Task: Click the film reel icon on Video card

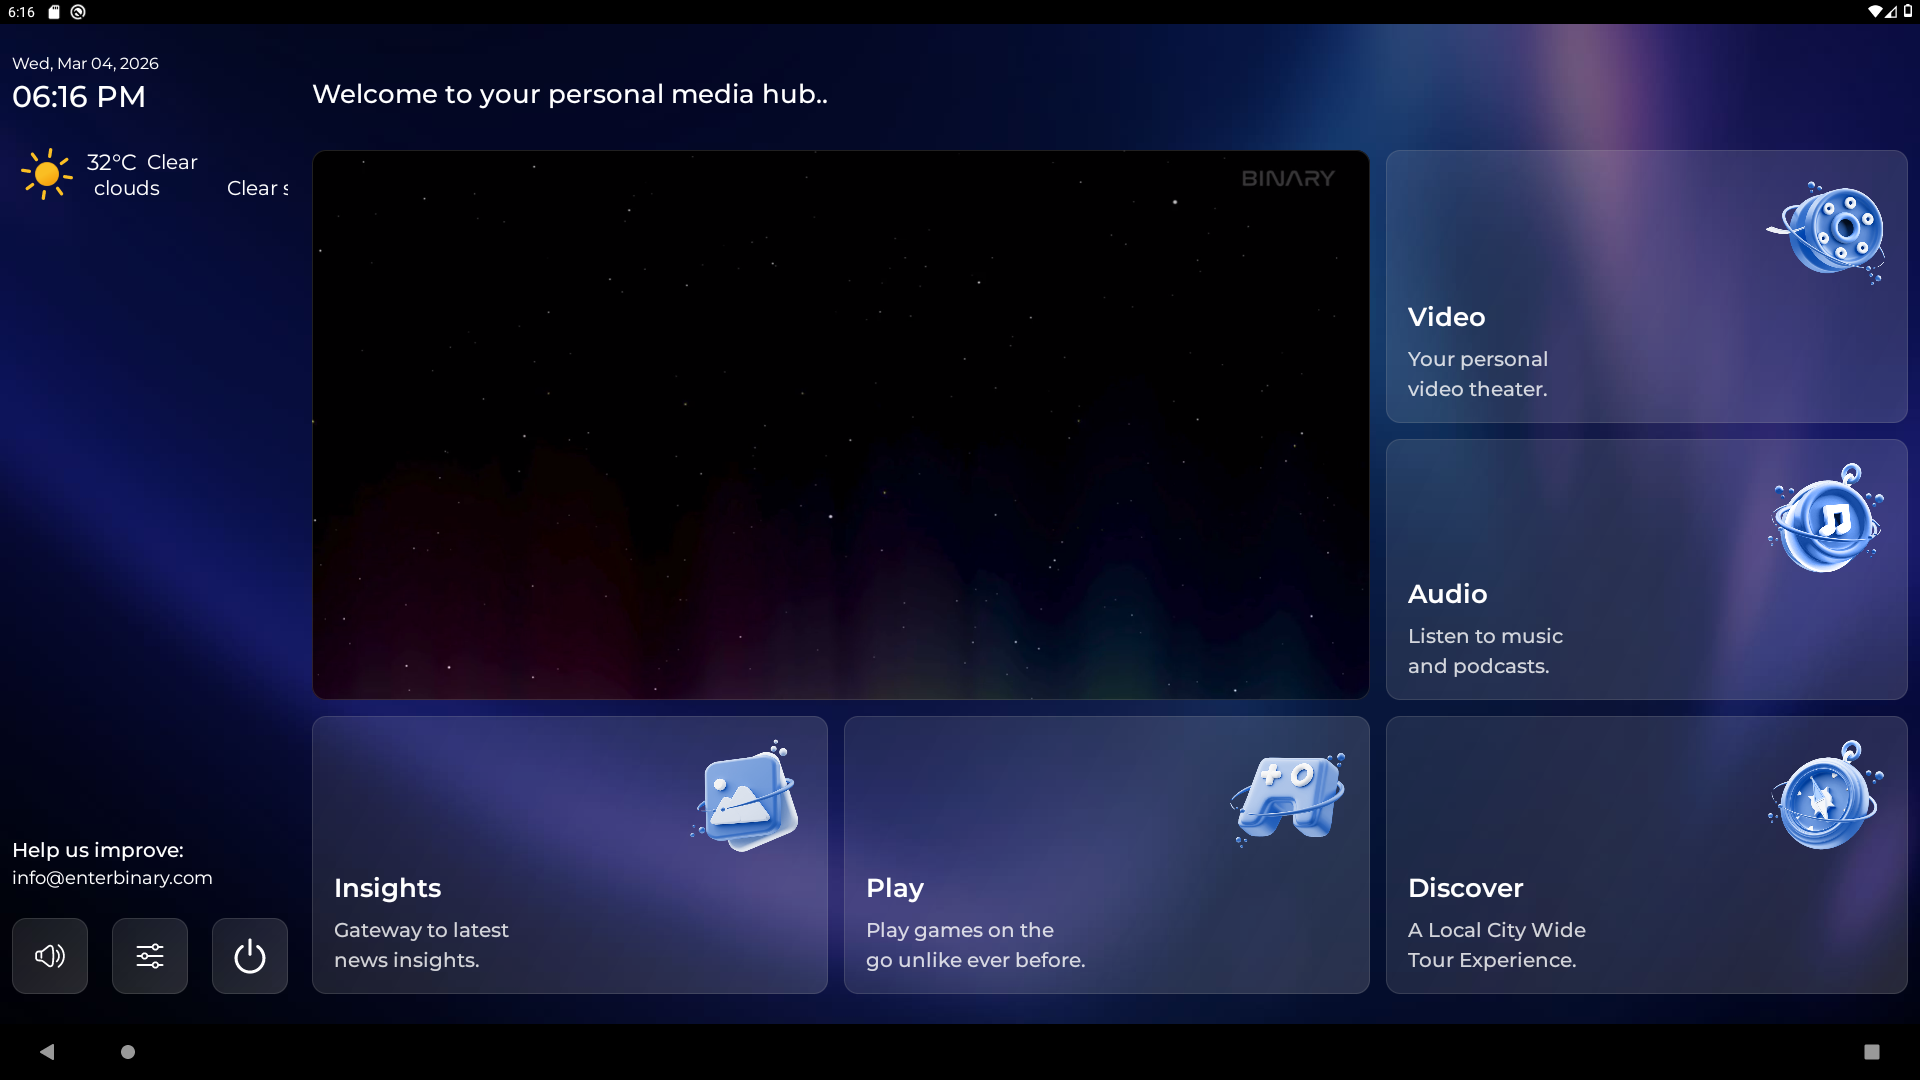Action: pos(1827,232)
